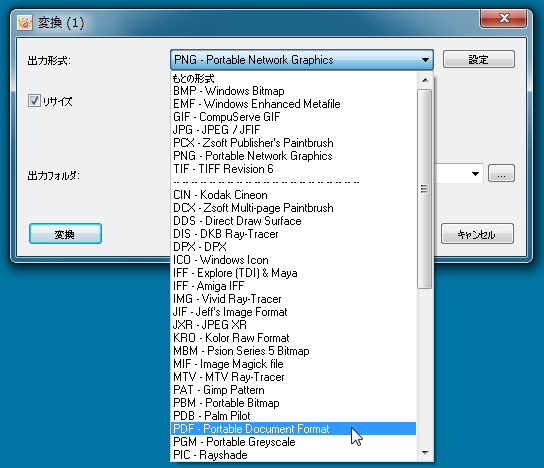Select PIC - Rayshade format
544x468 pixels.
[x=294, y=455]
